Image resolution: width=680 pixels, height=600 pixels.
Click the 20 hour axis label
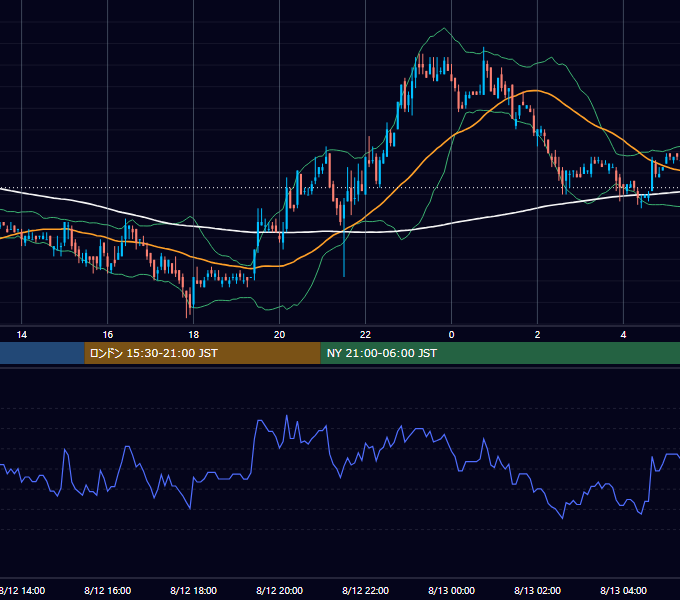[279, 335]
